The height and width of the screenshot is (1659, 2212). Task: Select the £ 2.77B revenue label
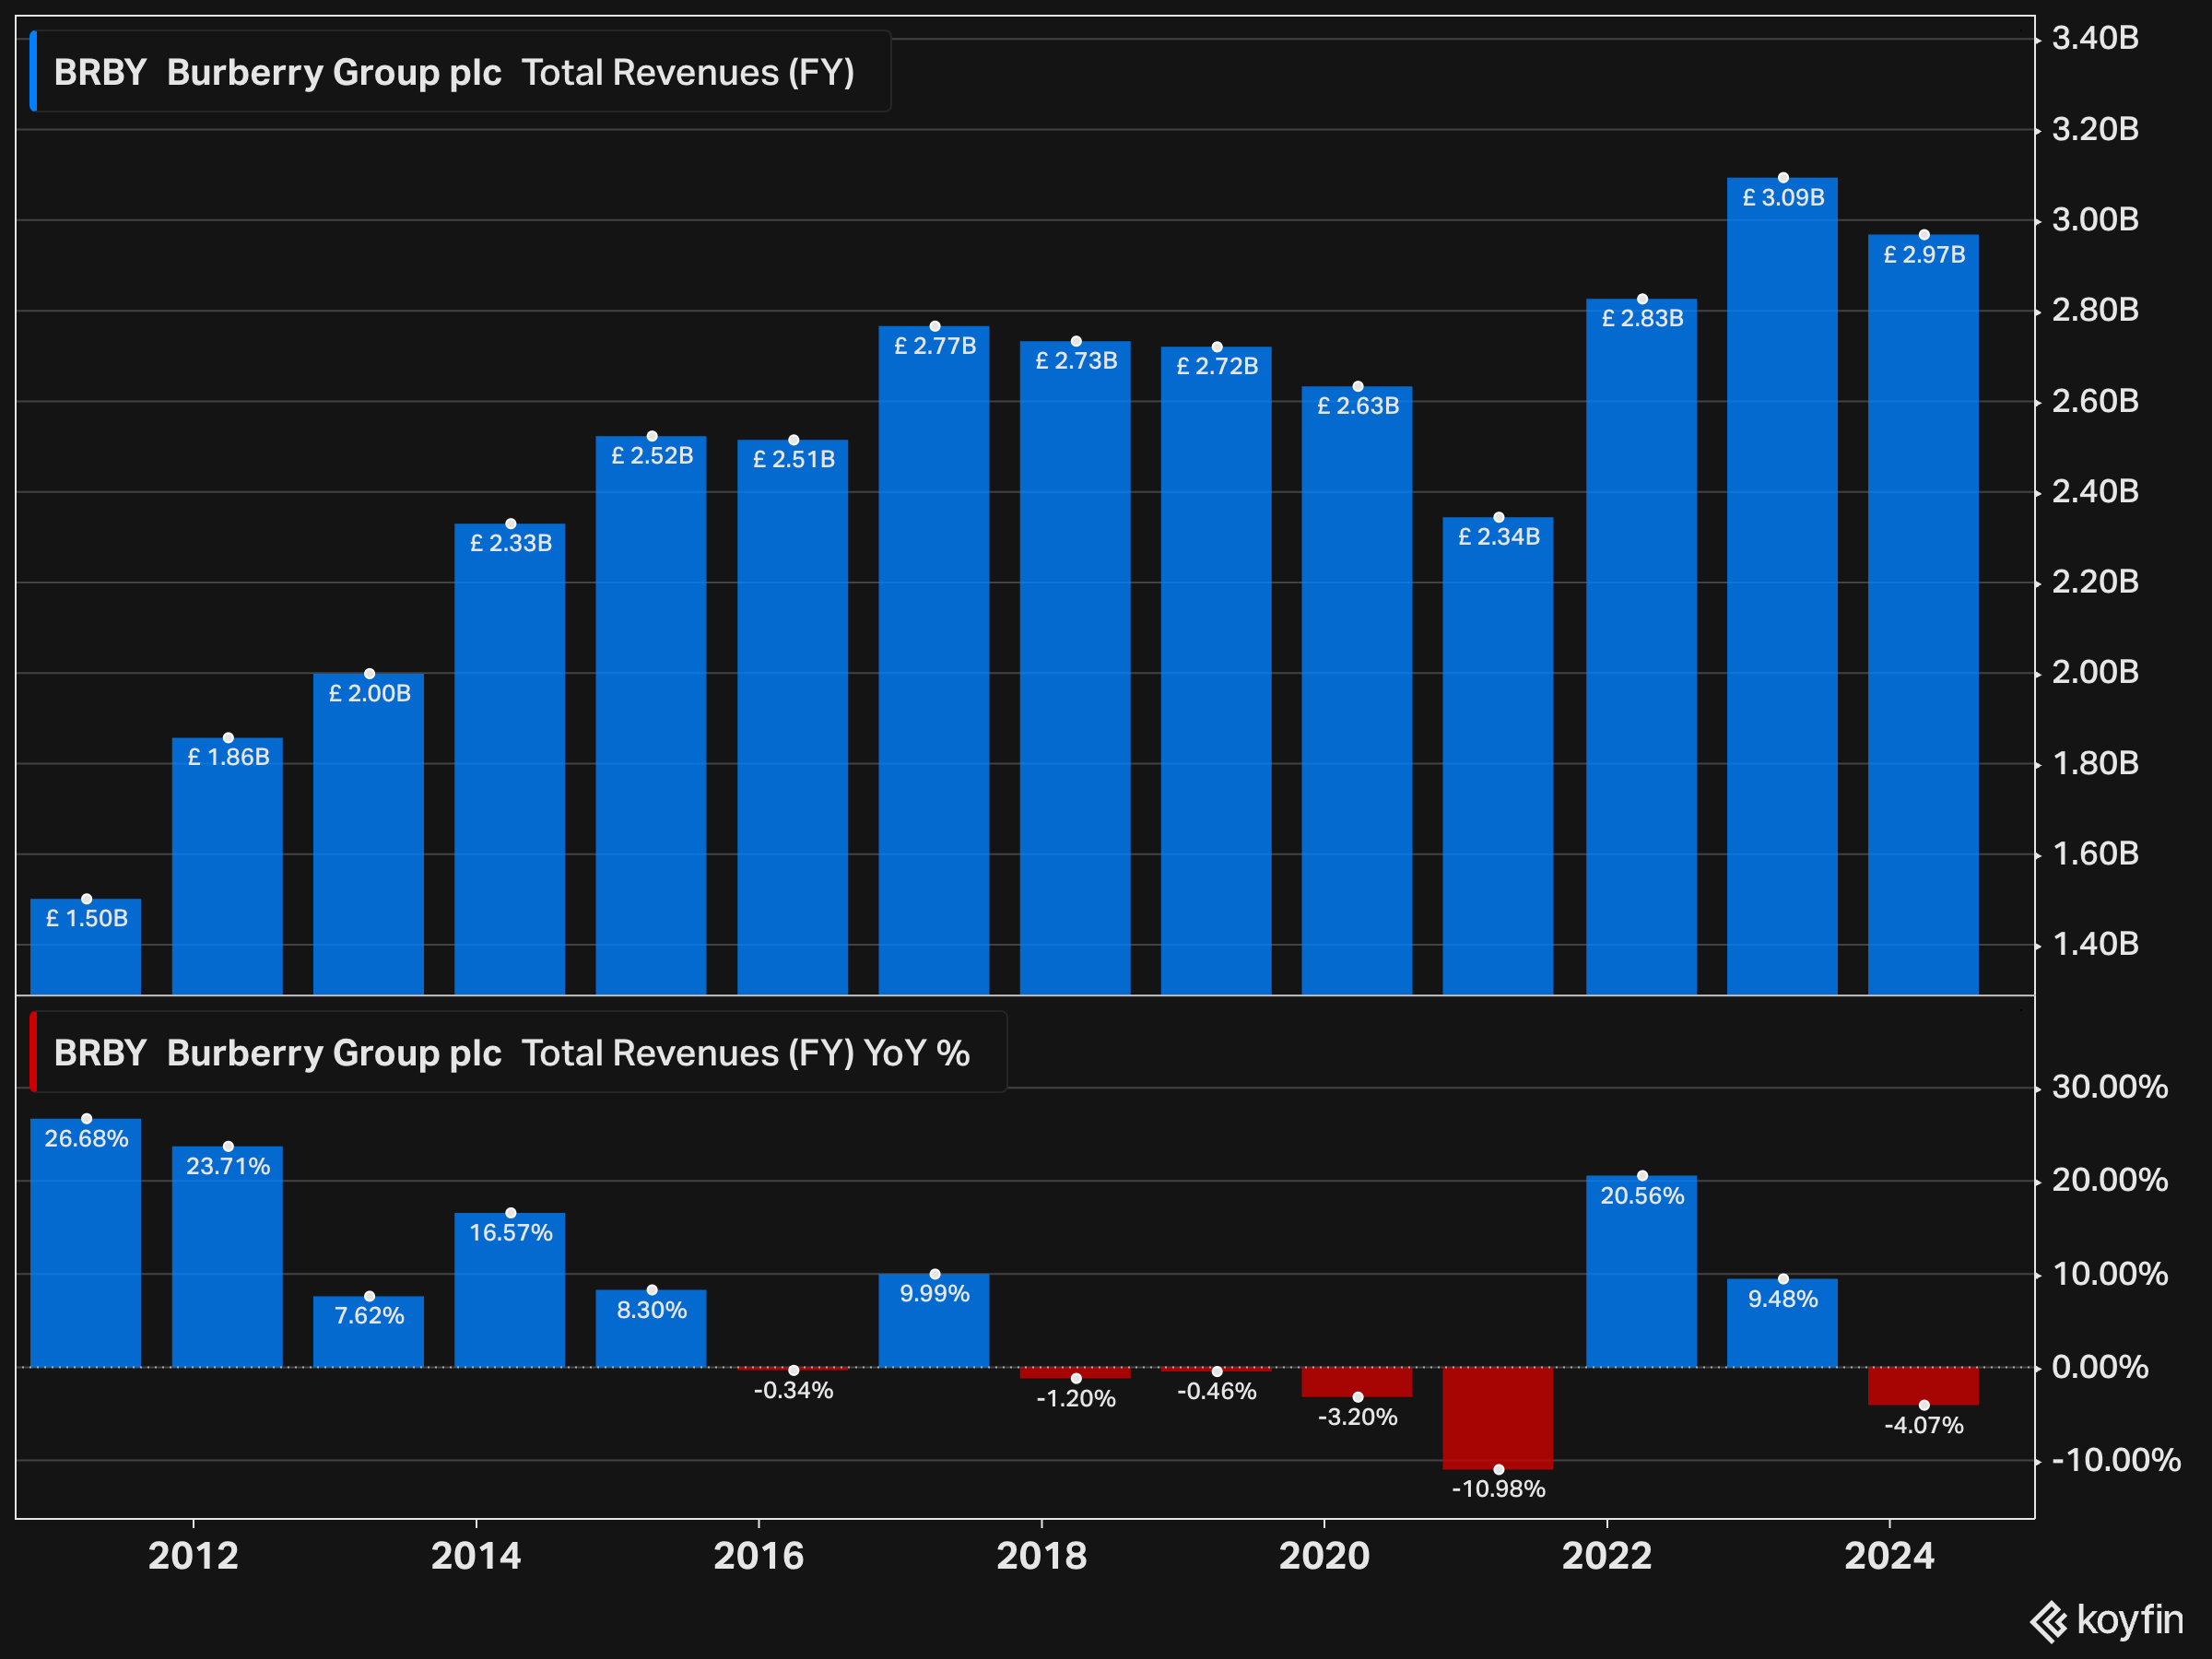pos(935,345)
